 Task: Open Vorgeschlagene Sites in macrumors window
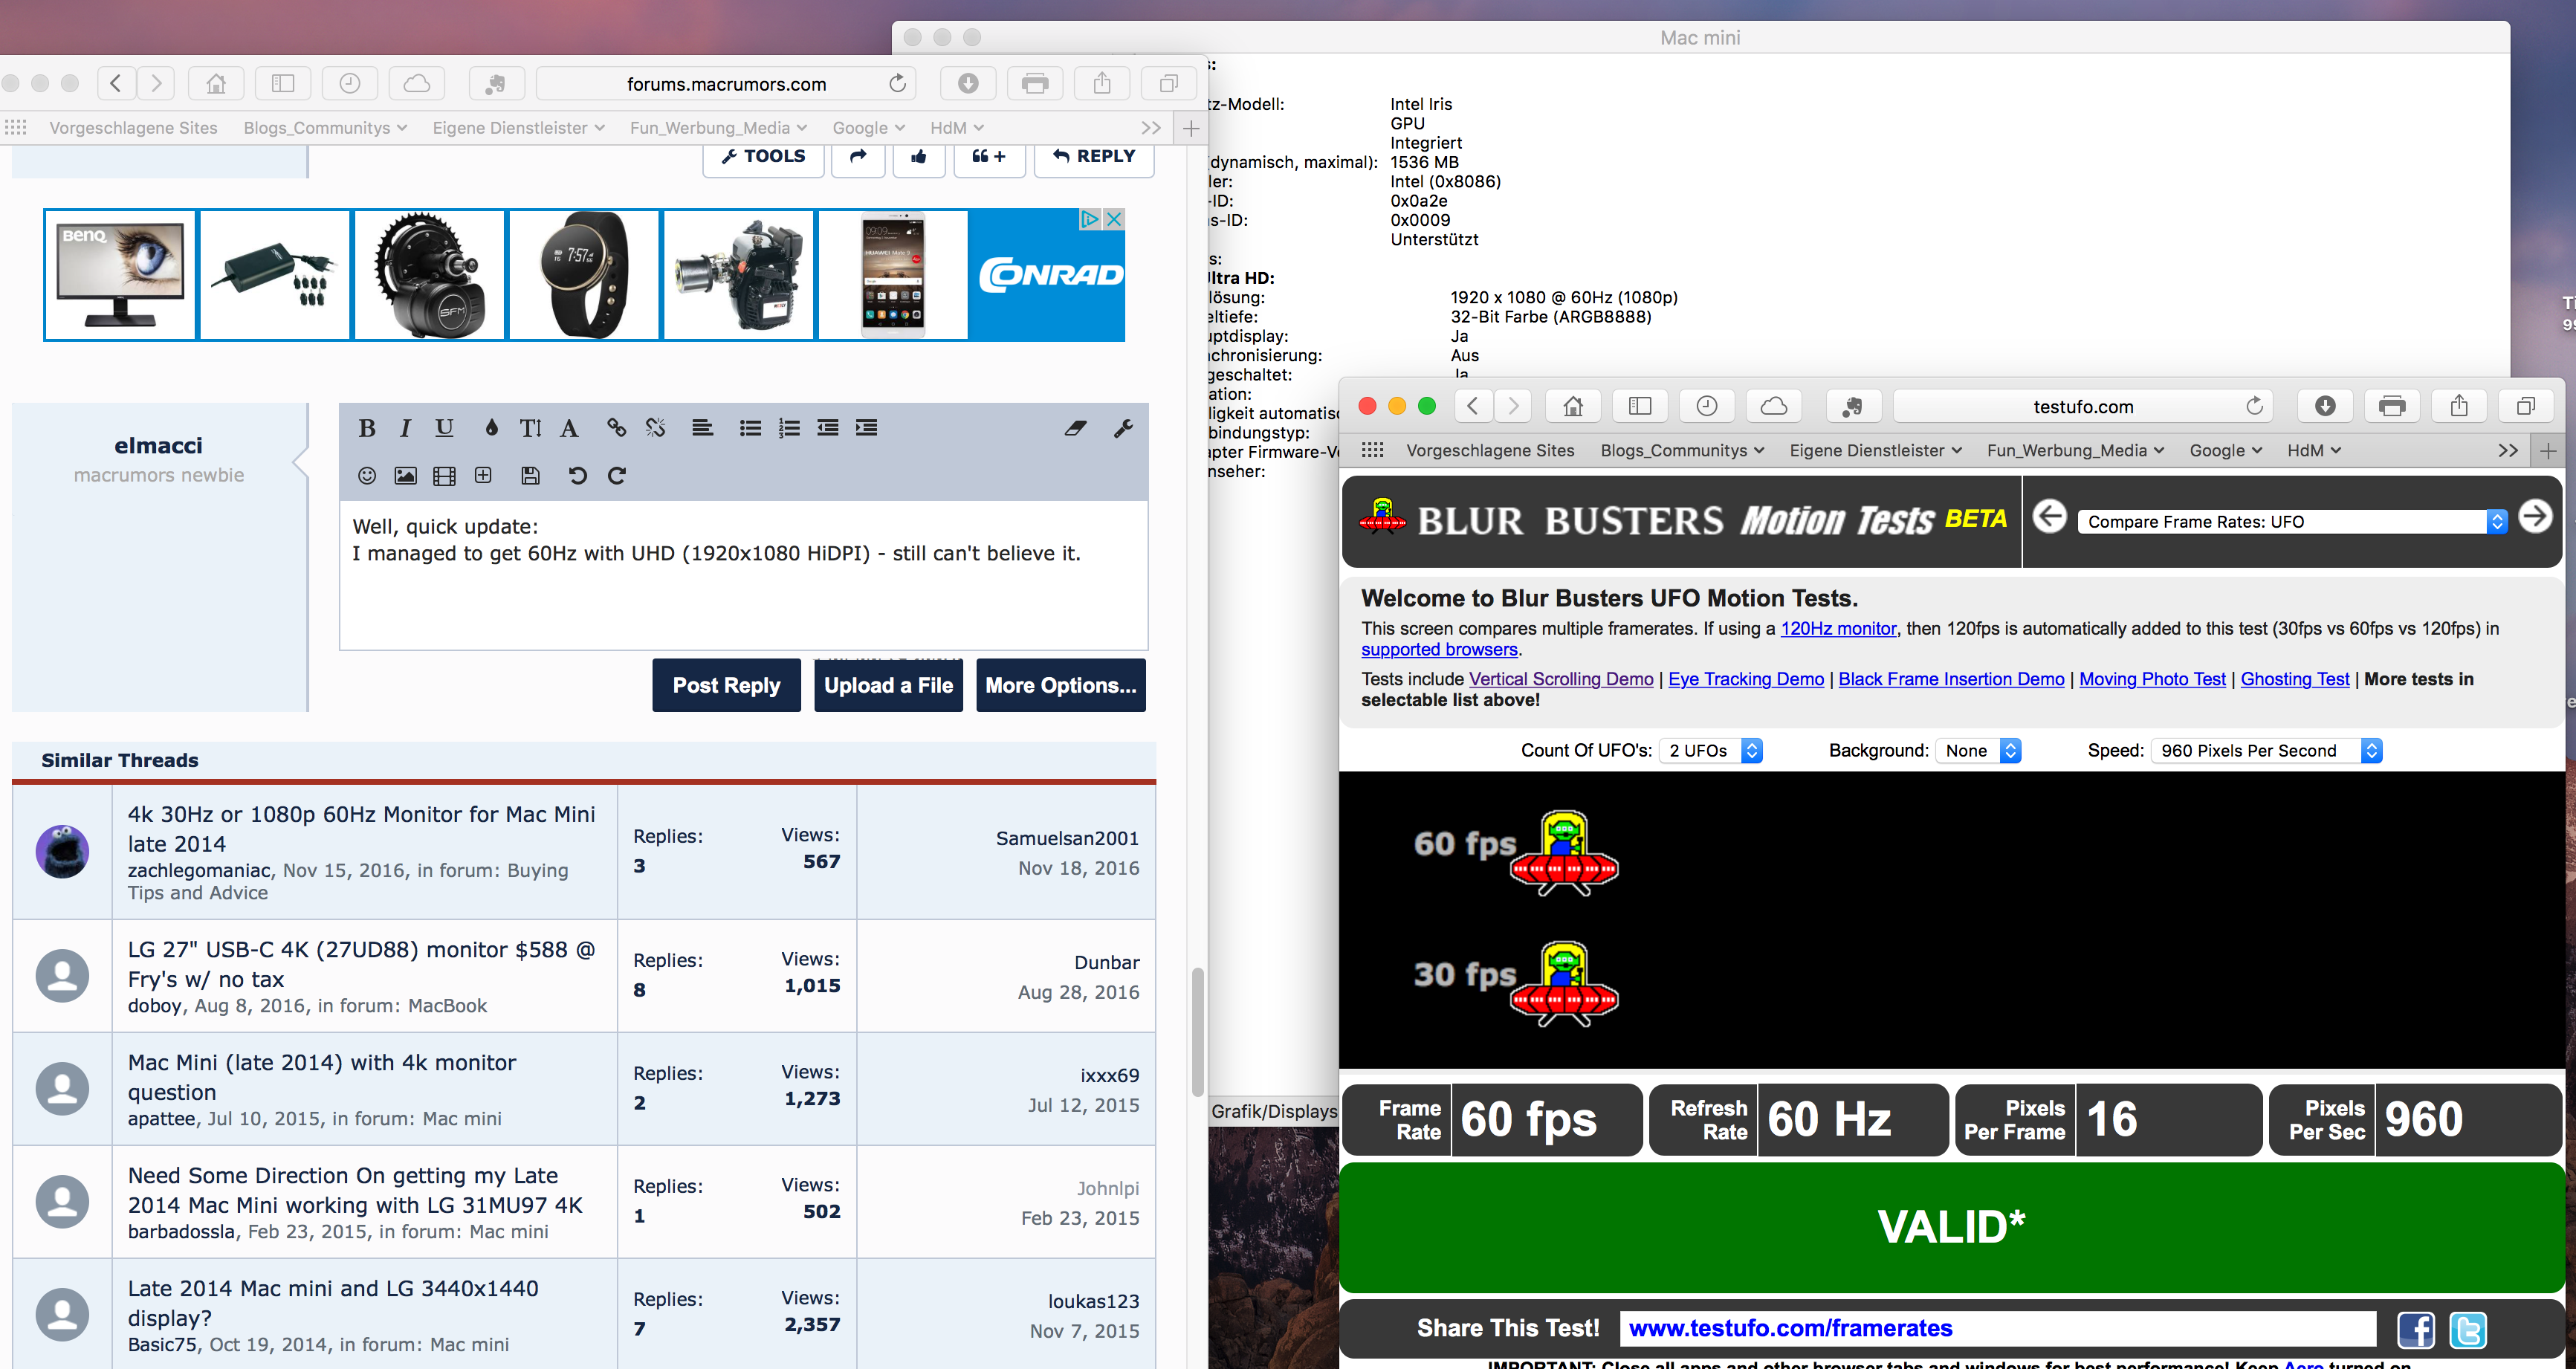click(133, 128)
